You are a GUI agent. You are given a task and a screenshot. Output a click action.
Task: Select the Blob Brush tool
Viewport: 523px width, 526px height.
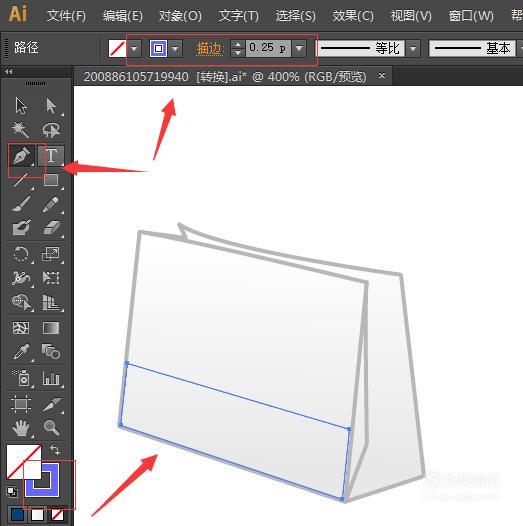[x=21, y=228]
